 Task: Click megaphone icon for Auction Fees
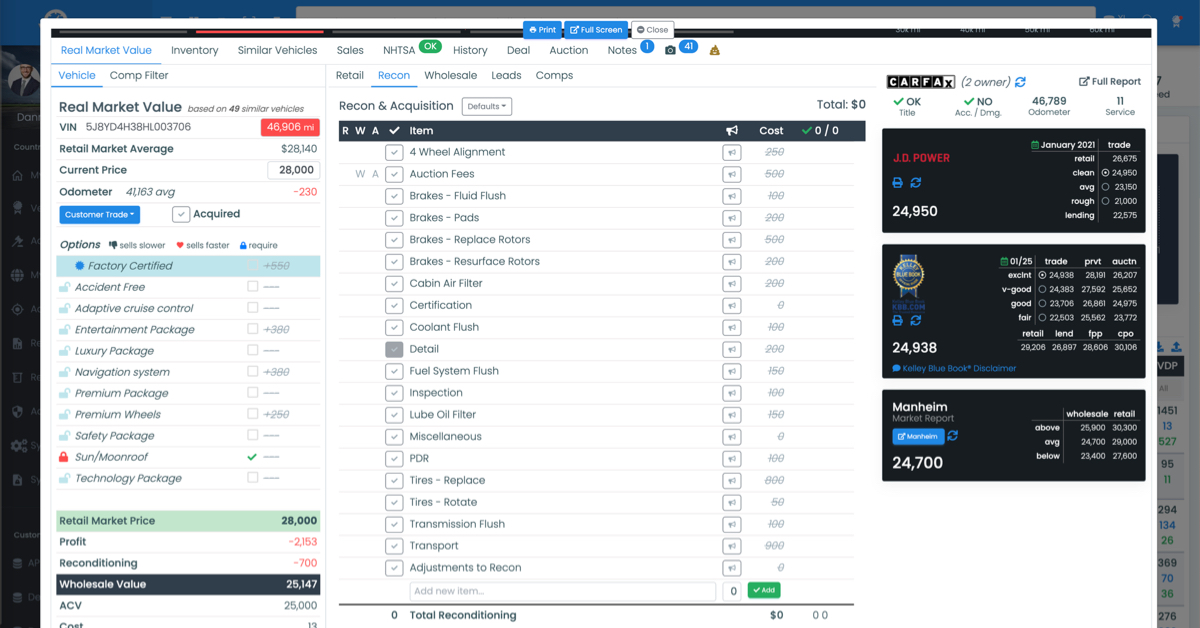click(x=731, y=174)
